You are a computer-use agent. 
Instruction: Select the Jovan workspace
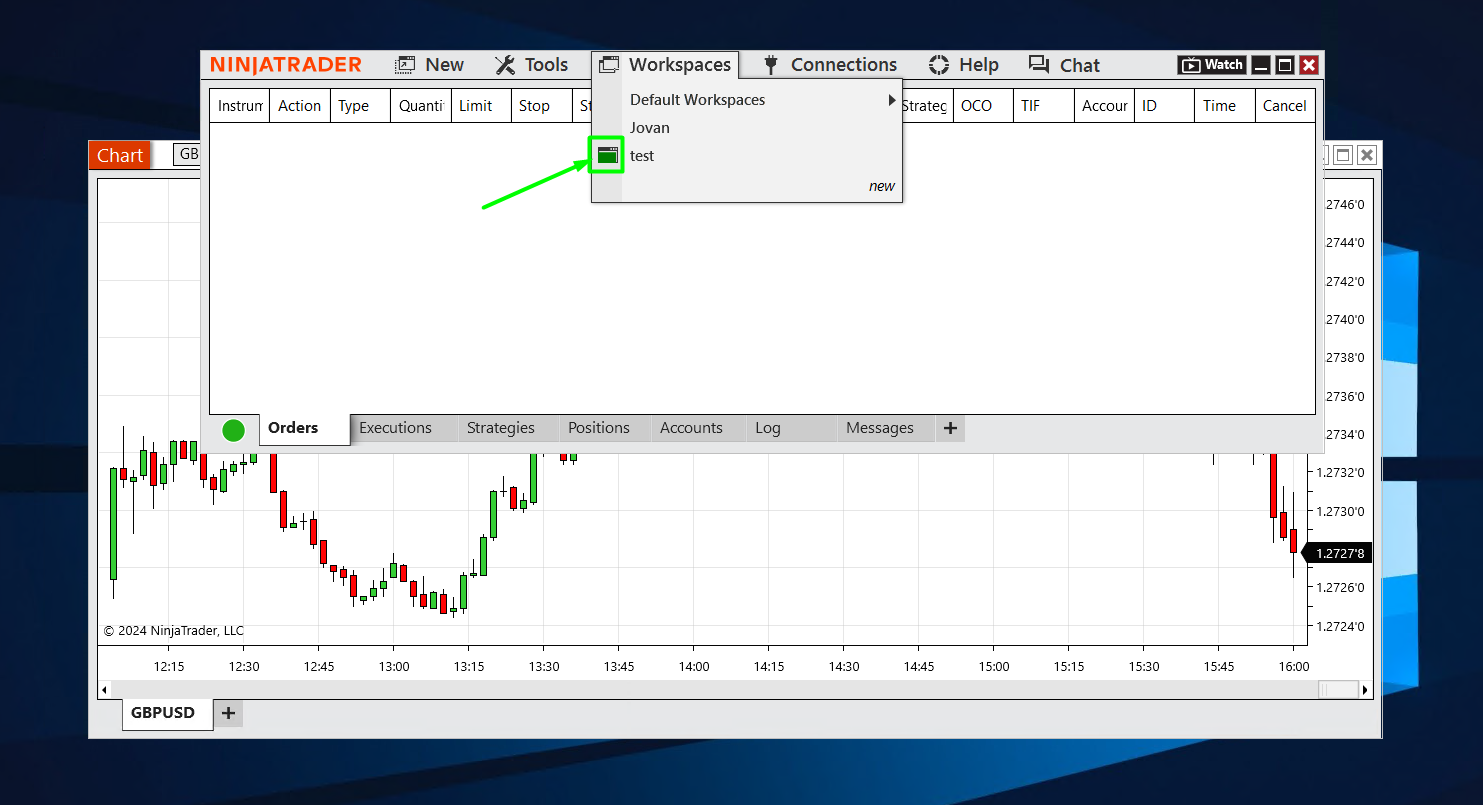(650, 128)
